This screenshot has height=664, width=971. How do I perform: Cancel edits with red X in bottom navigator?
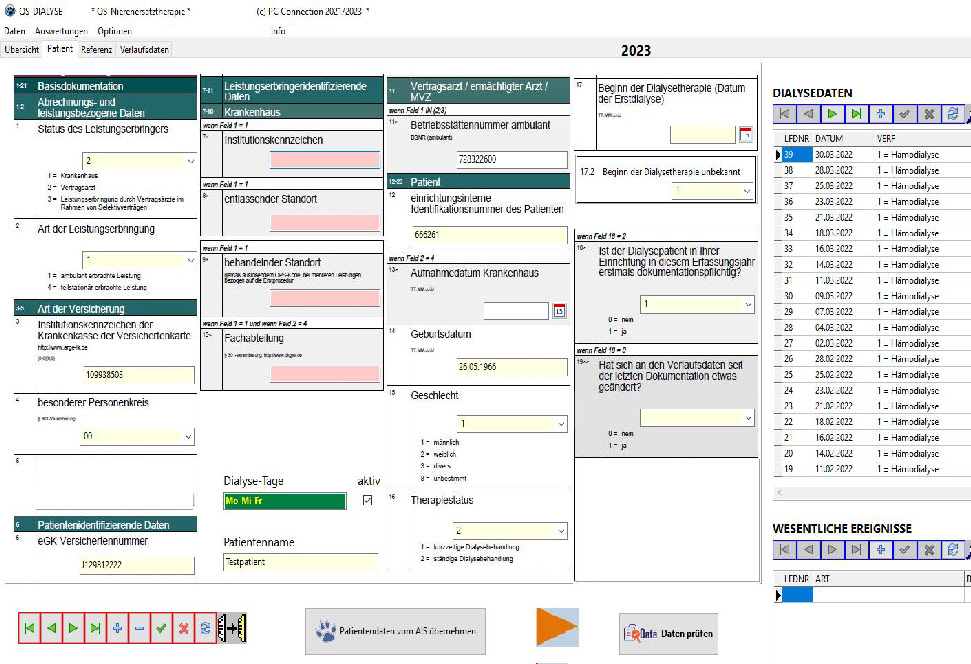click(183, 628)
